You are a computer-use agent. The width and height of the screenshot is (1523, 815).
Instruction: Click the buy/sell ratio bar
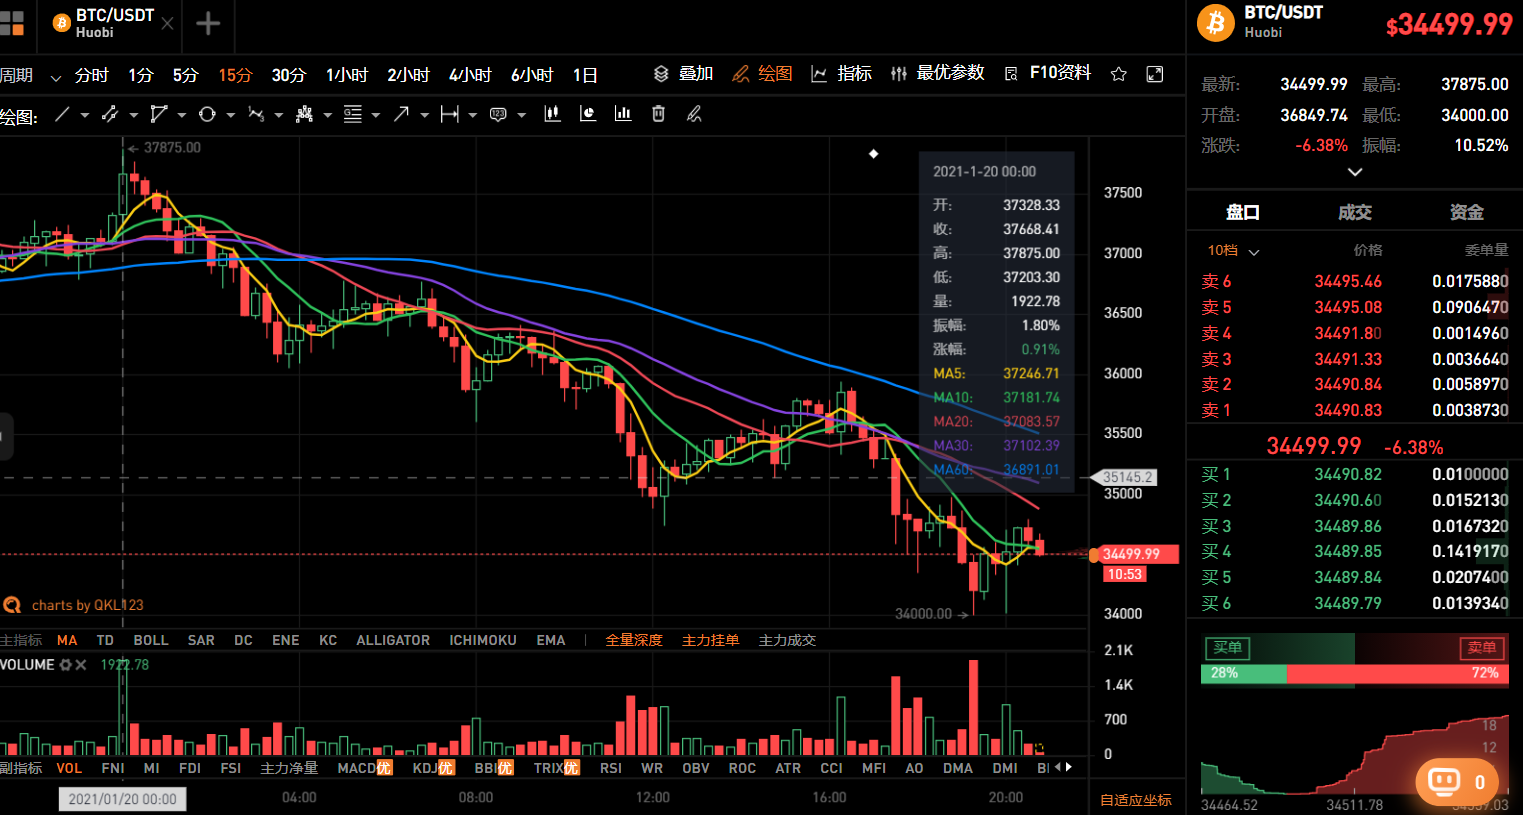[x=1355, y=674]
